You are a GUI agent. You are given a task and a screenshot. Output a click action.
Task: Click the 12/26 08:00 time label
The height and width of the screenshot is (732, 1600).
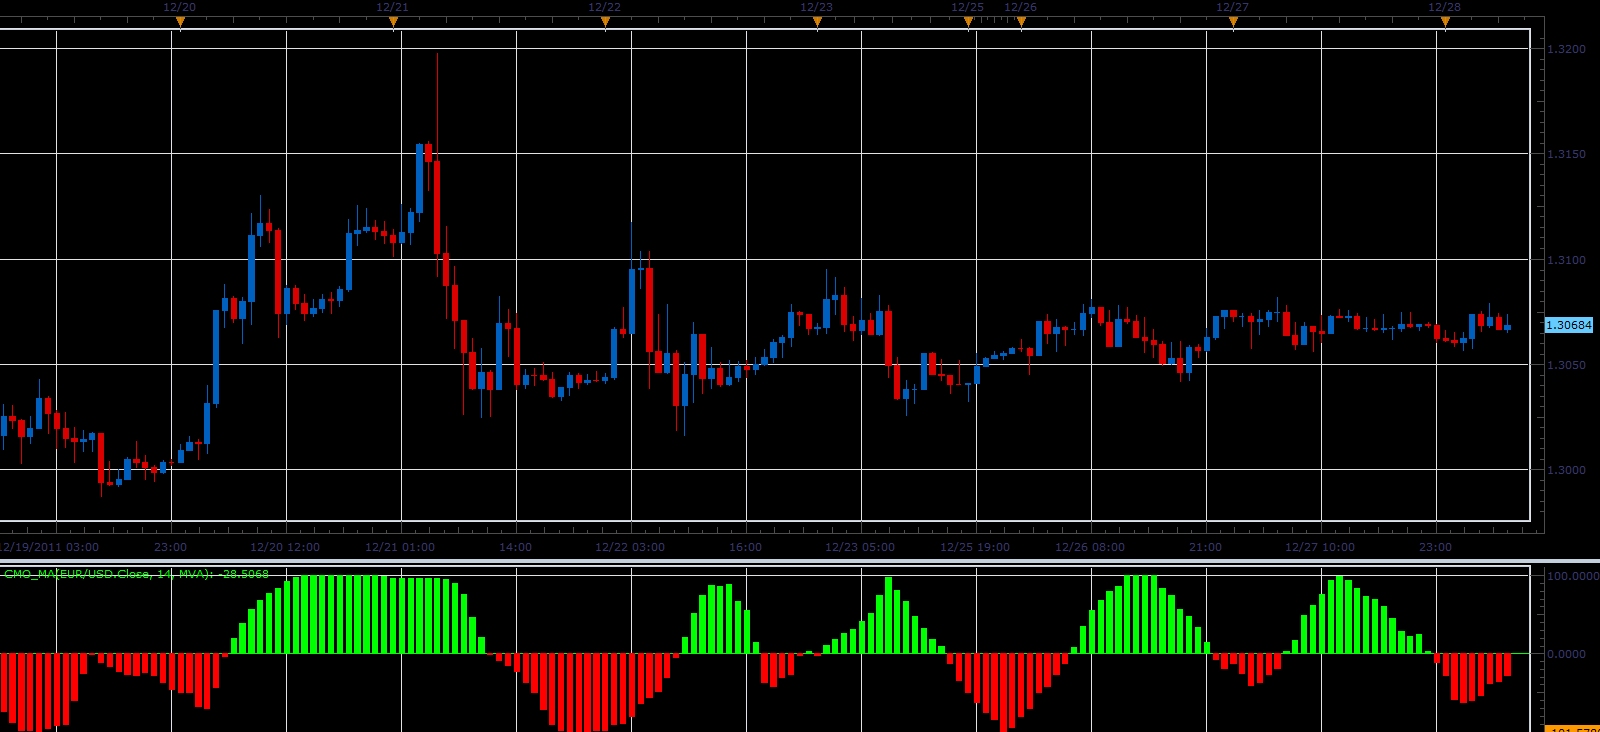[x=1090, y=547]
